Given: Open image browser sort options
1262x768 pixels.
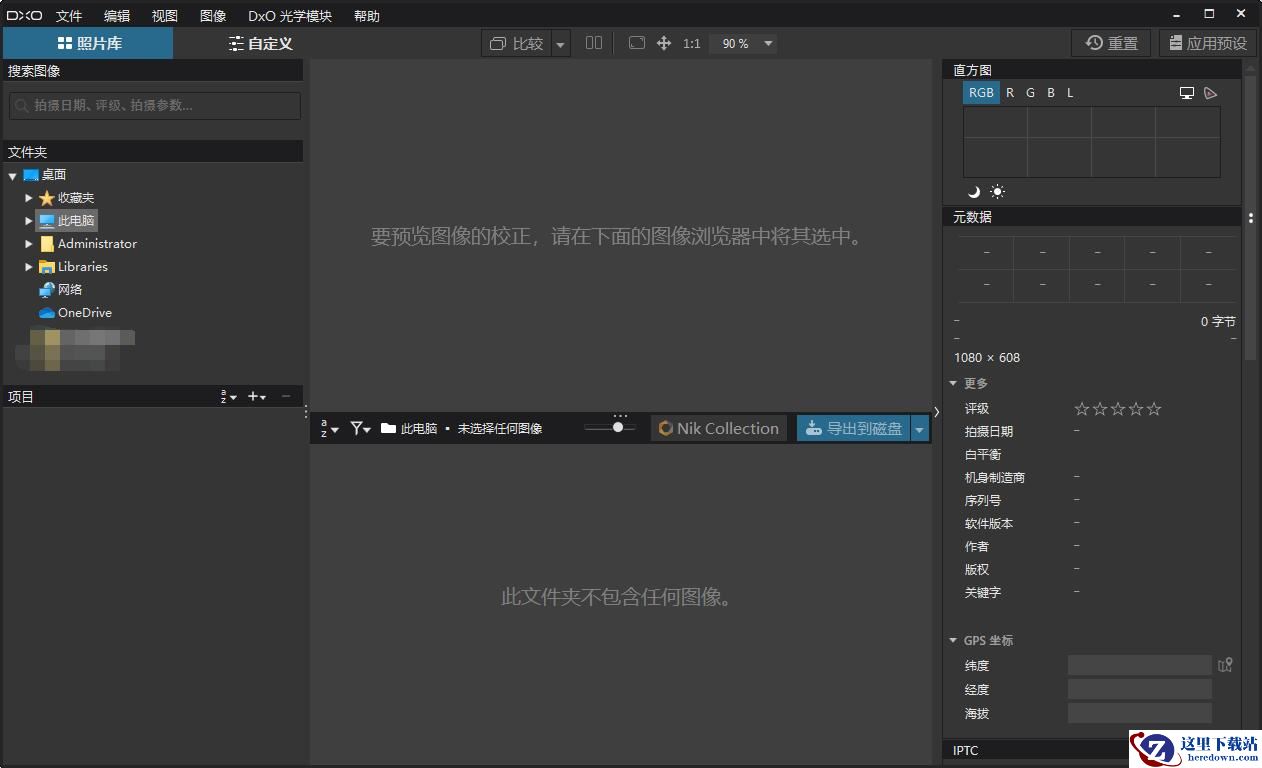Looking at the screenshot, I should point(329,429).
